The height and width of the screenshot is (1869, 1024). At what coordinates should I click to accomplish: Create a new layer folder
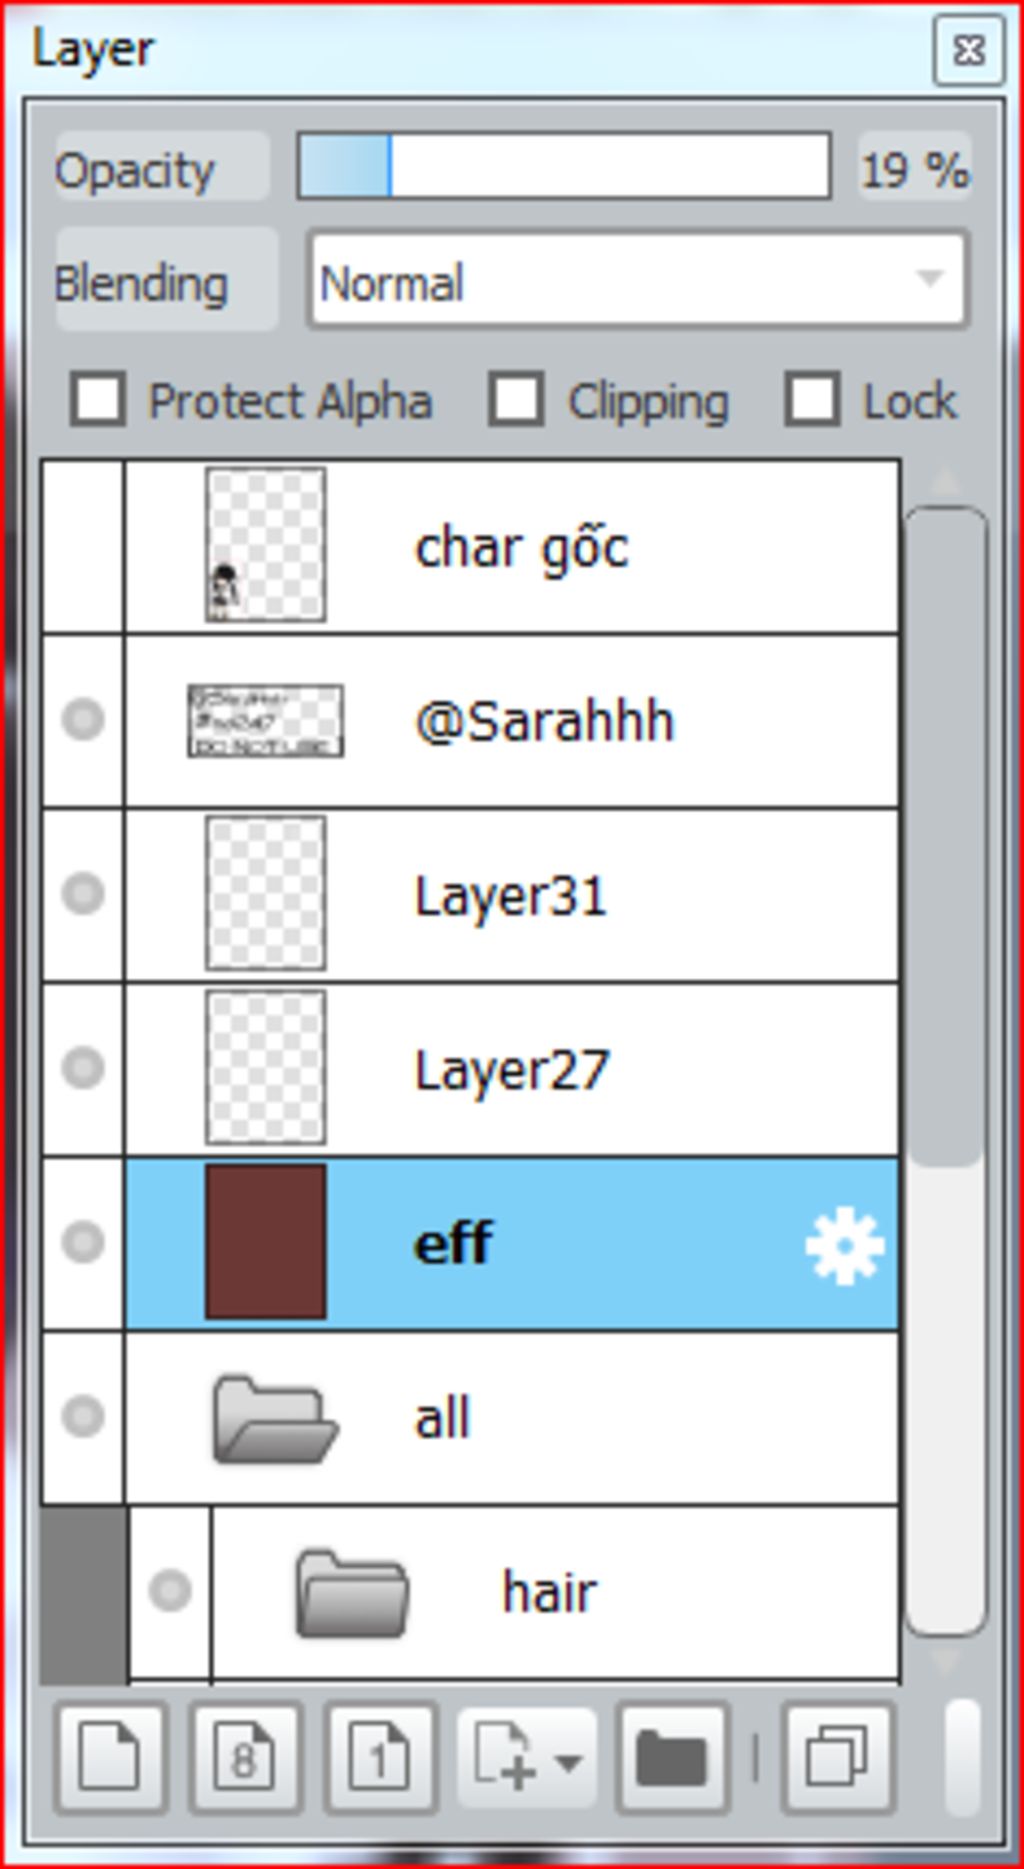click(x=671, y=1758)
